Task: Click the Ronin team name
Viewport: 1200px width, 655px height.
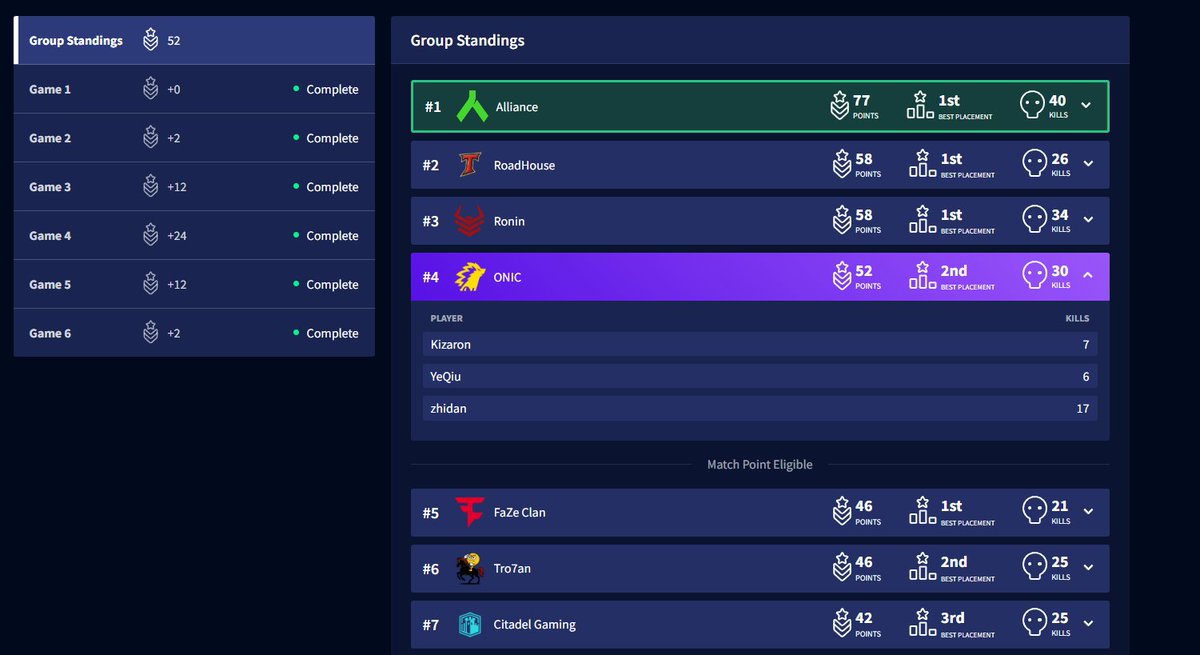Action: (509, 221)
